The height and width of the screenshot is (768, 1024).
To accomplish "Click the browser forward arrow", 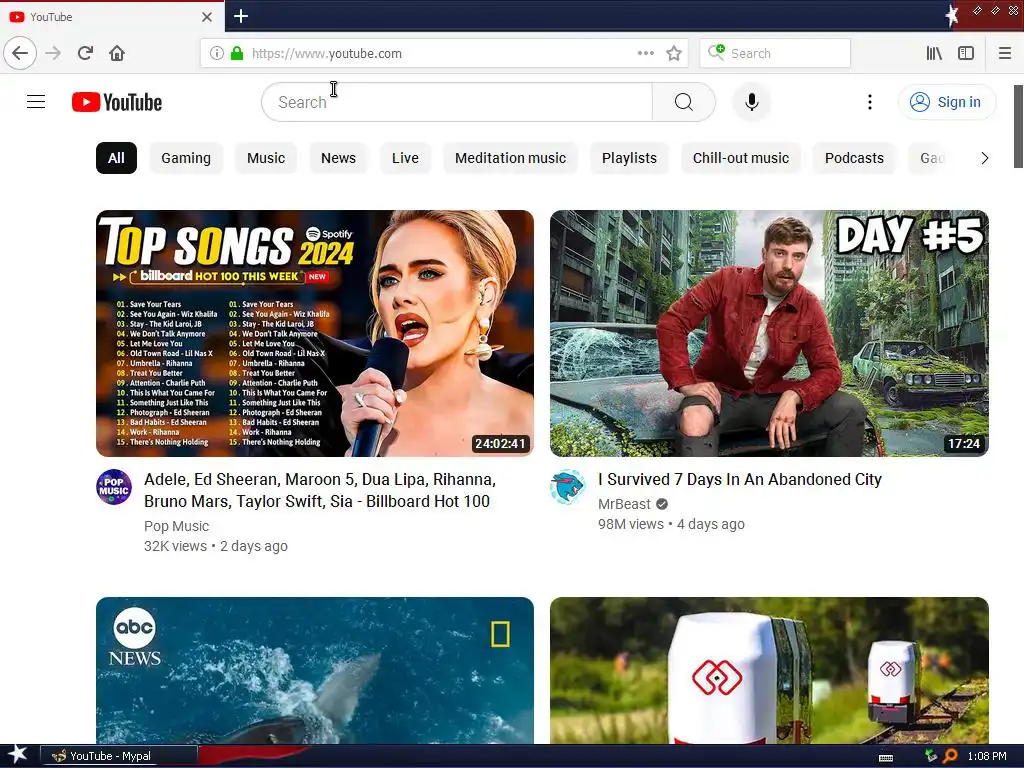I will [x=53, y=53].
